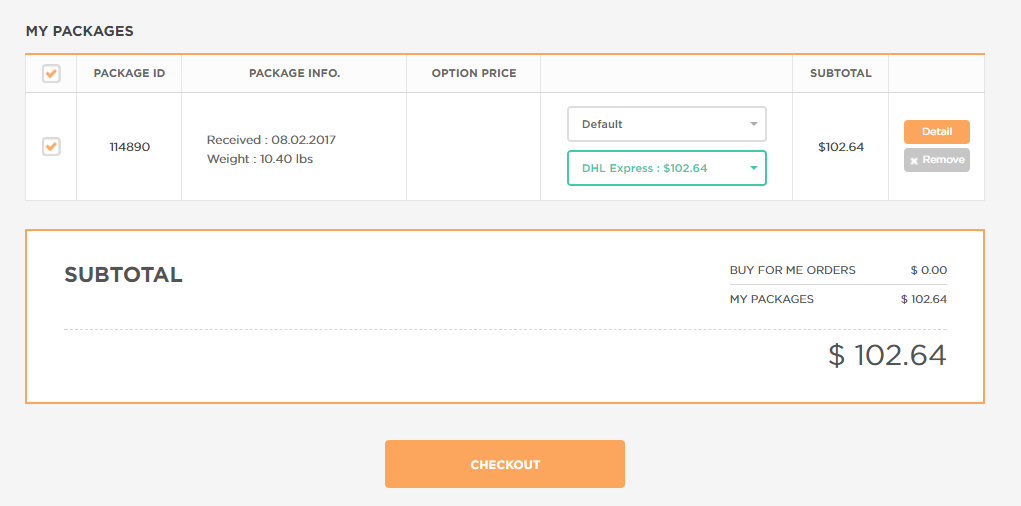Open the DHL Express shipping dropdown
This screenshot has width=1021, height=506.
click(667, 168)
